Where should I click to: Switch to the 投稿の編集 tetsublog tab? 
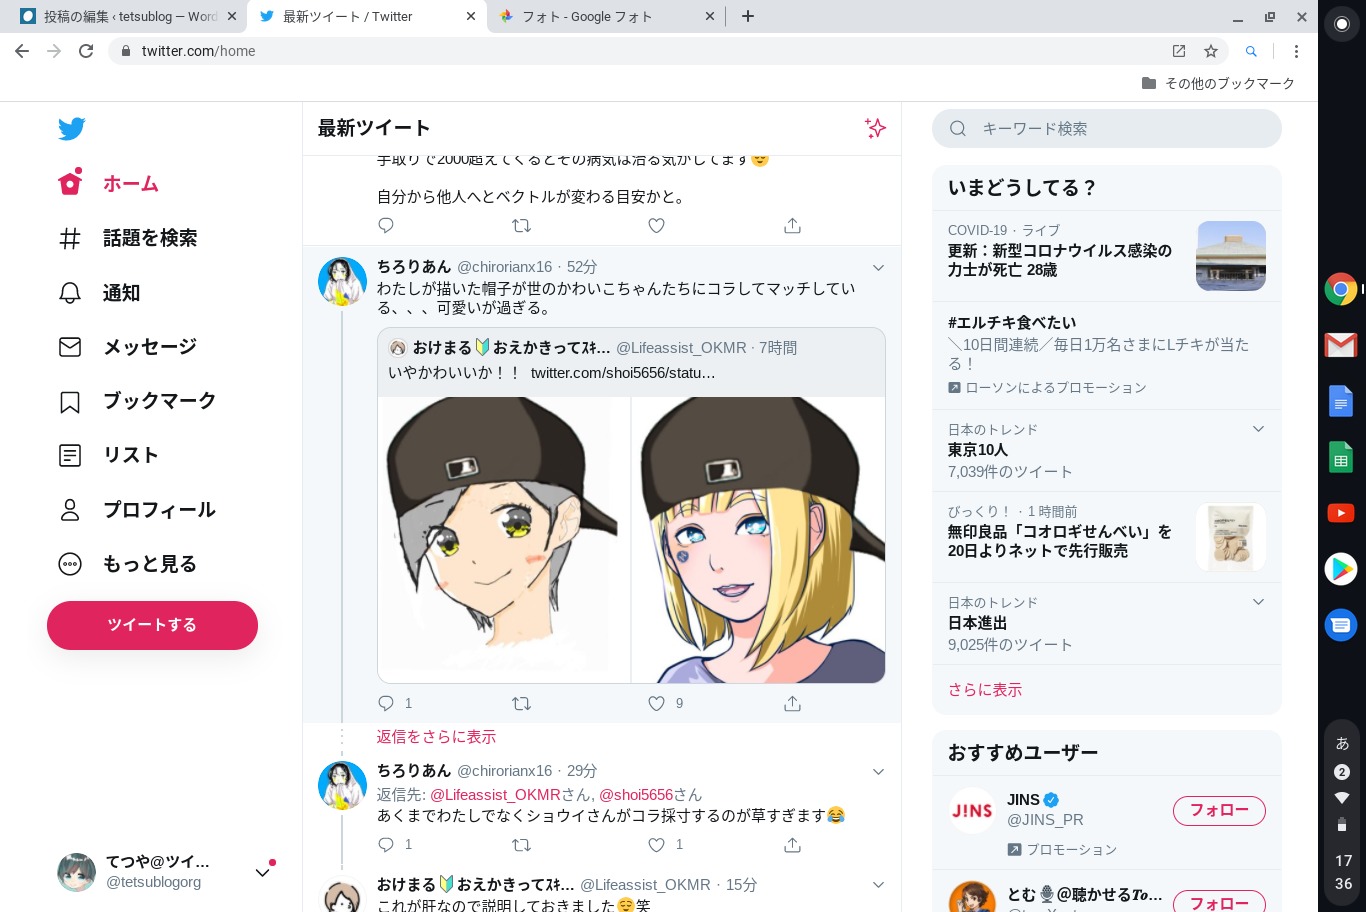click(x=128, y=16)
